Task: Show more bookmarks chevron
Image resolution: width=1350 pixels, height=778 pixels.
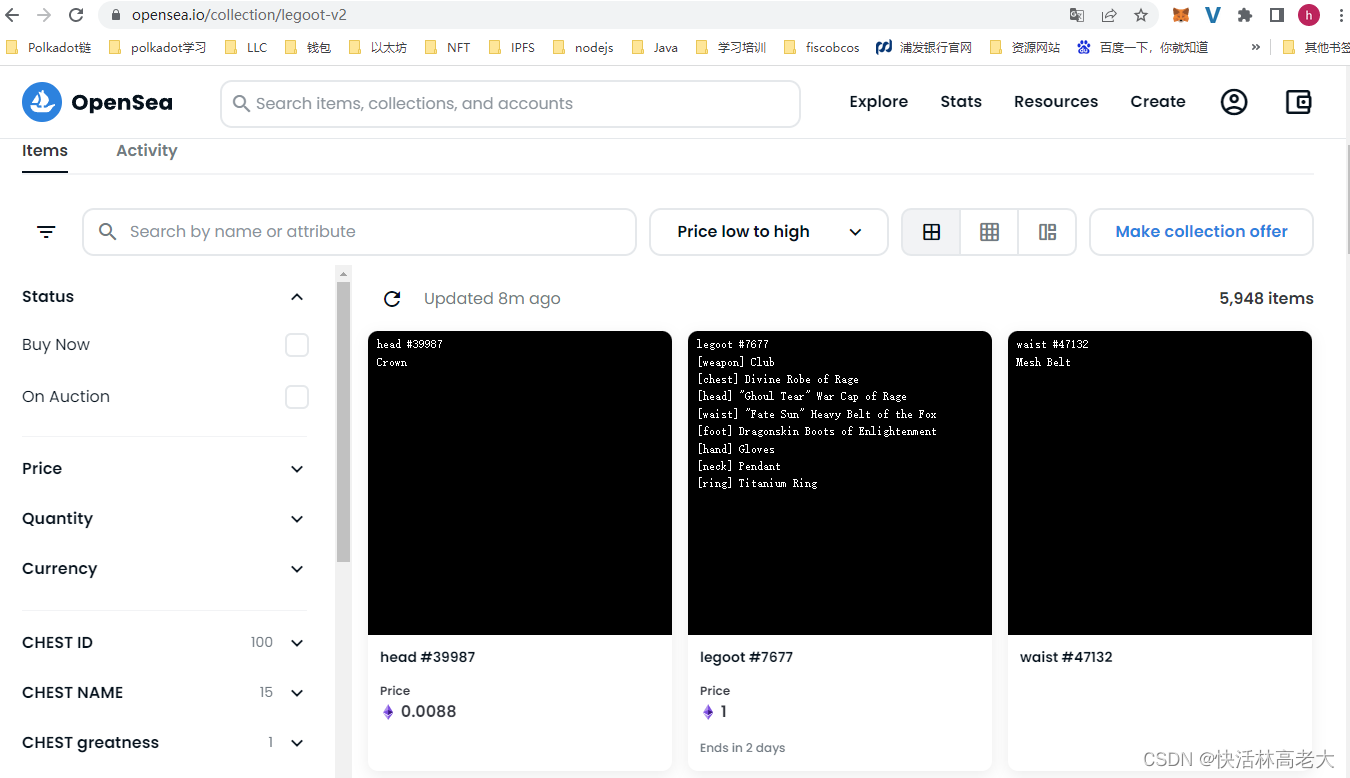Action: point(1256,47)
